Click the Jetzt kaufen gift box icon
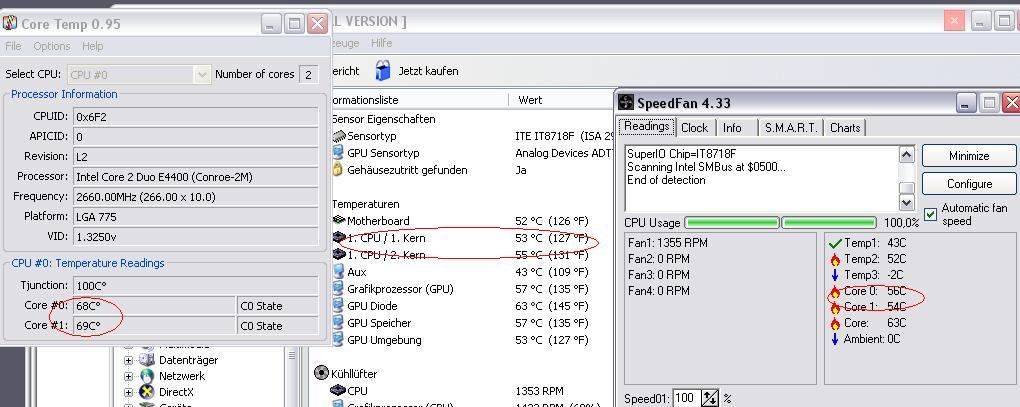1020x407 pixels. 383,71
